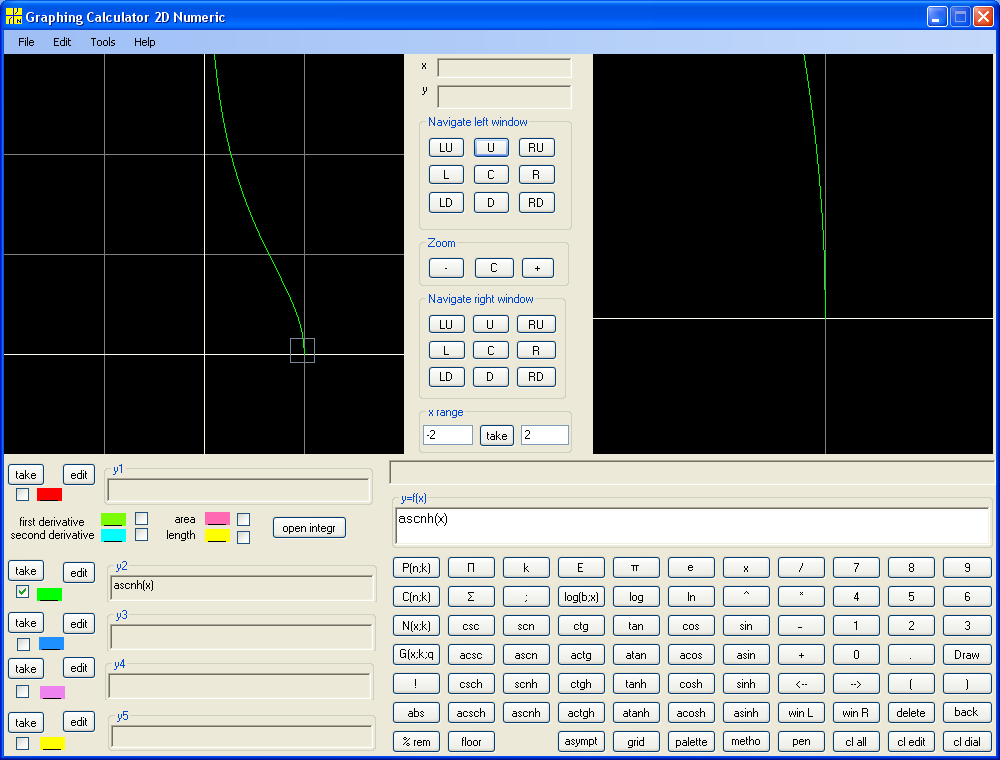This screenshot has width=1000, height=760.
Task: Click Zoom center C button
Action: coord(494,268)
